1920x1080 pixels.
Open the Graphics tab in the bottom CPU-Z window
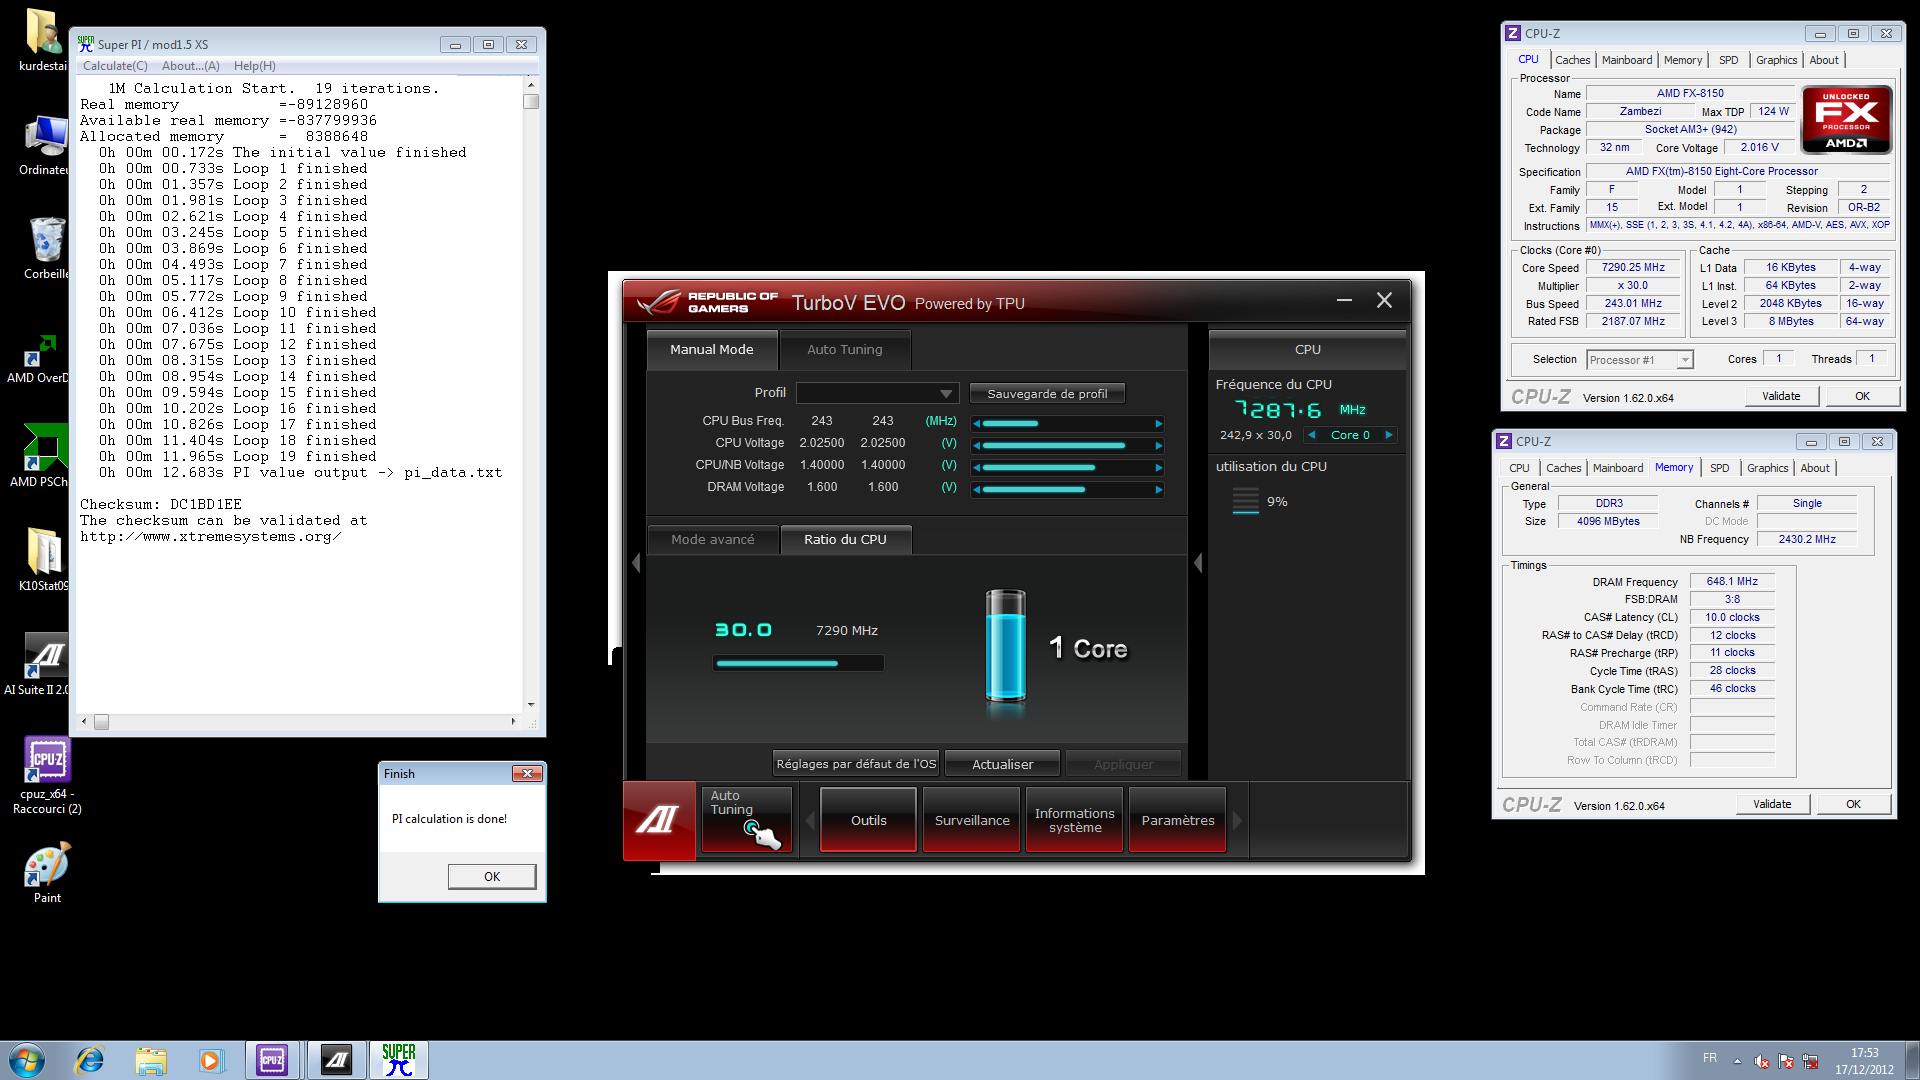click(x=1767, y=468)
